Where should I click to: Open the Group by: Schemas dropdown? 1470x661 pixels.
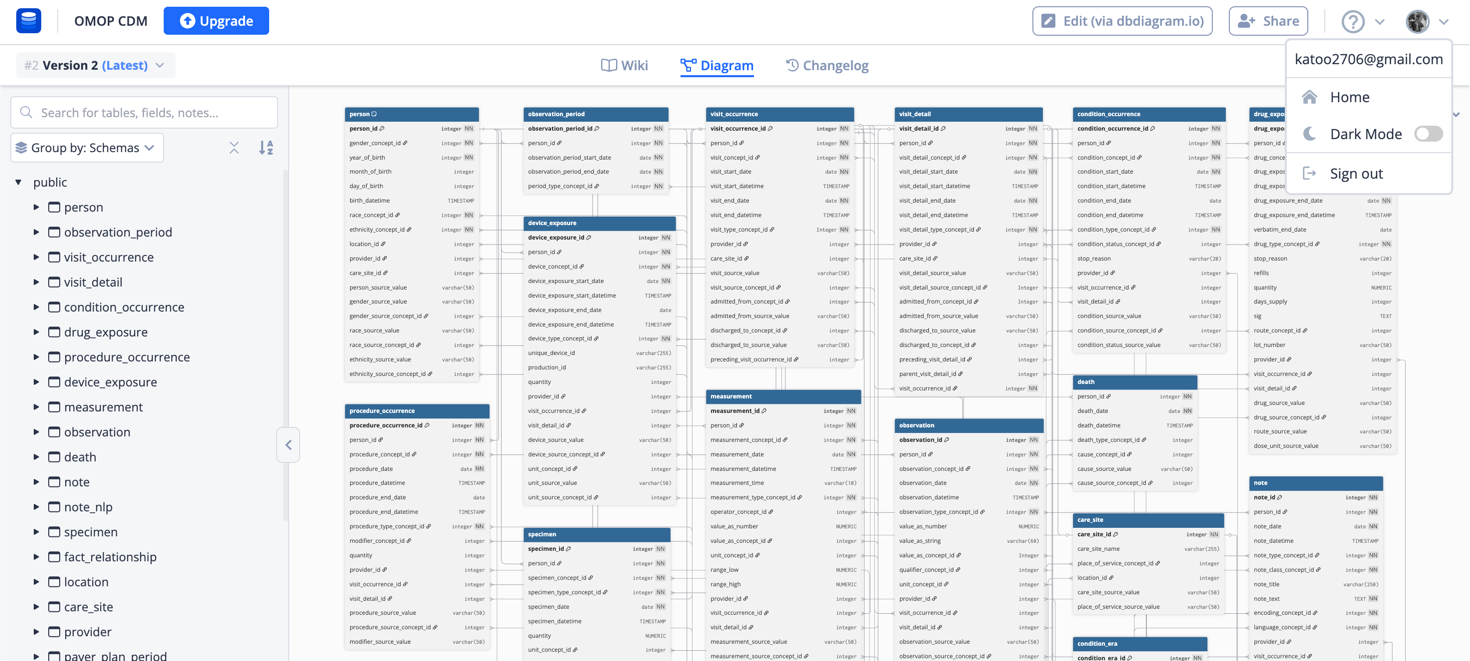(87, 148)
